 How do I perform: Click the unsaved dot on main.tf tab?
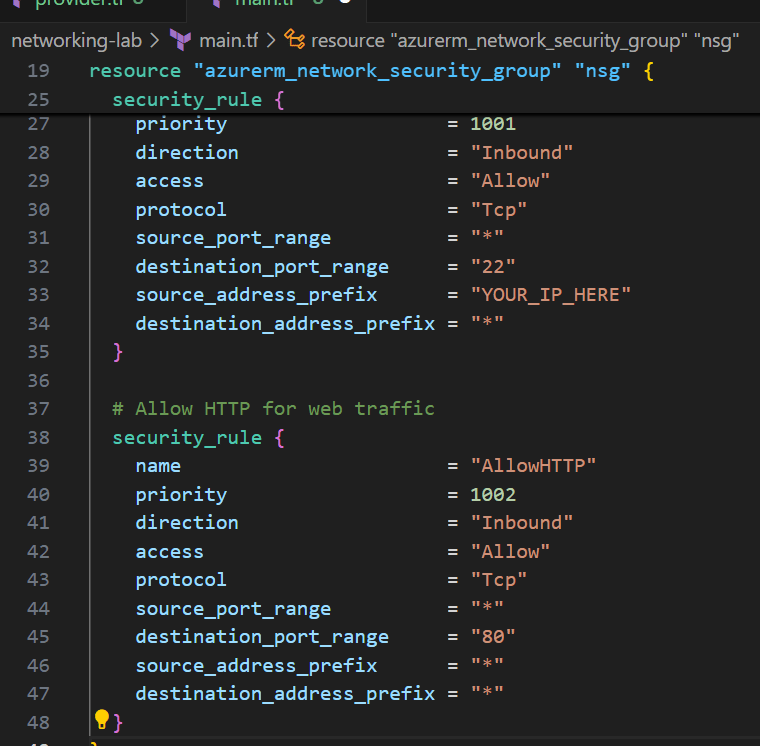pos(345,2)
